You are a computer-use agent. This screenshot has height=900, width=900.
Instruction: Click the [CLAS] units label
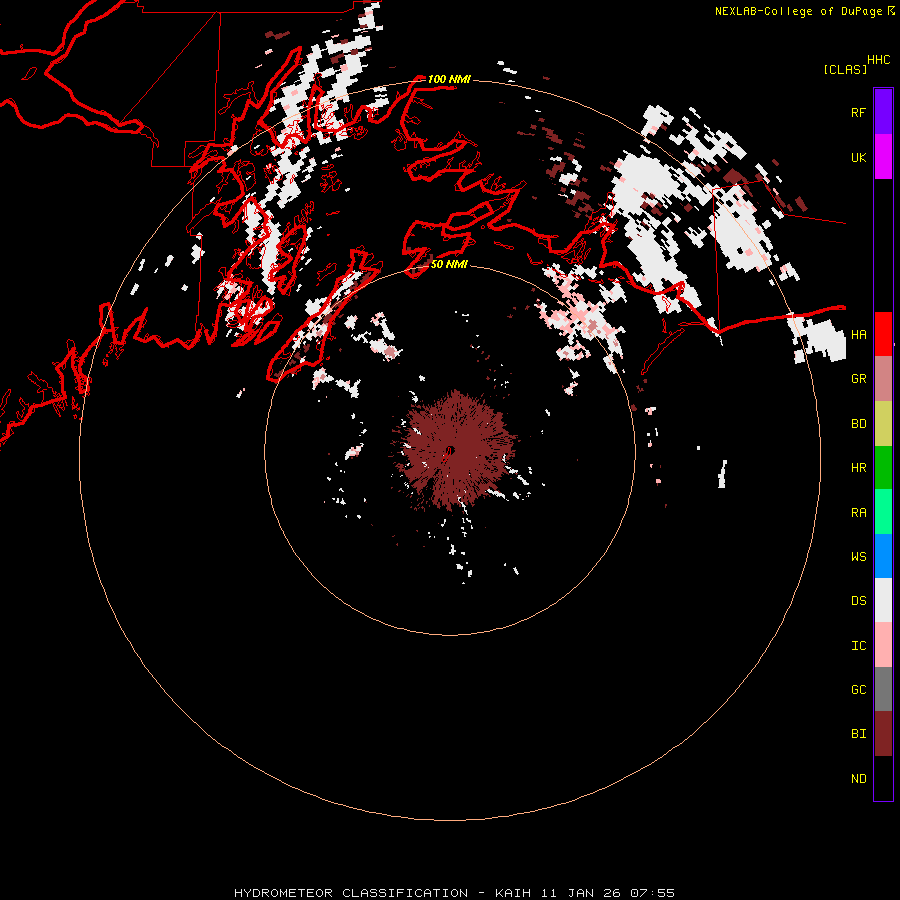(845, 69)
